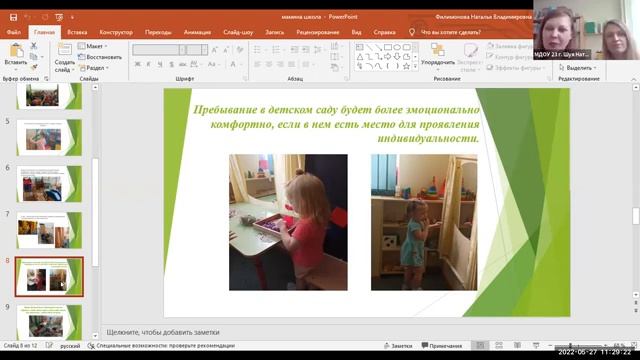The height and width of the screenshot is (360, 640).
Task: Start slideshow from beginning in quick access toolbar
Action: (59, 17)
